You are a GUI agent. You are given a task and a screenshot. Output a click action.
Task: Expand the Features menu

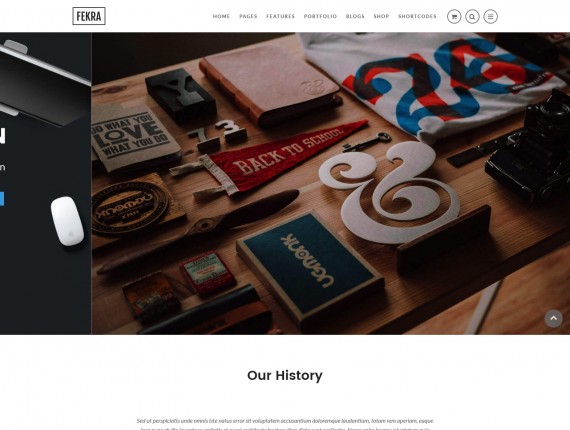281,16
